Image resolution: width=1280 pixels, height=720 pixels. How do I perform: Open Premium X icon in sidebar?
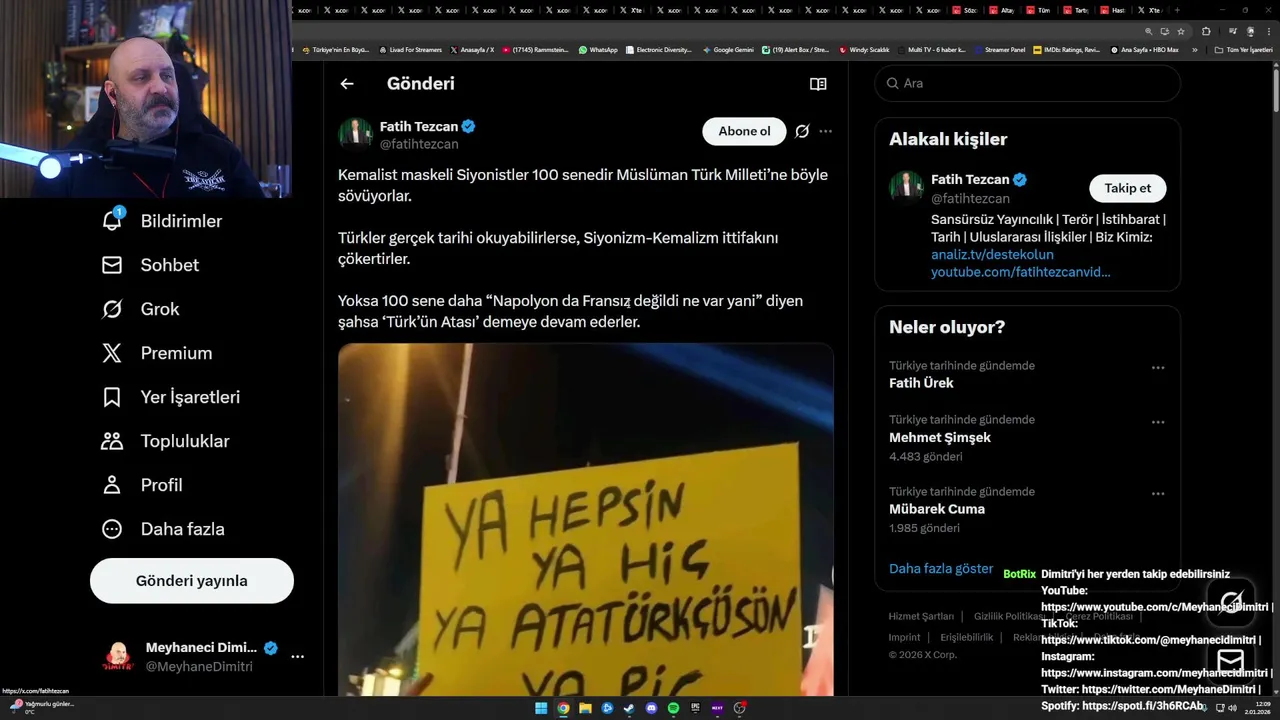click(x=112, y=353)
